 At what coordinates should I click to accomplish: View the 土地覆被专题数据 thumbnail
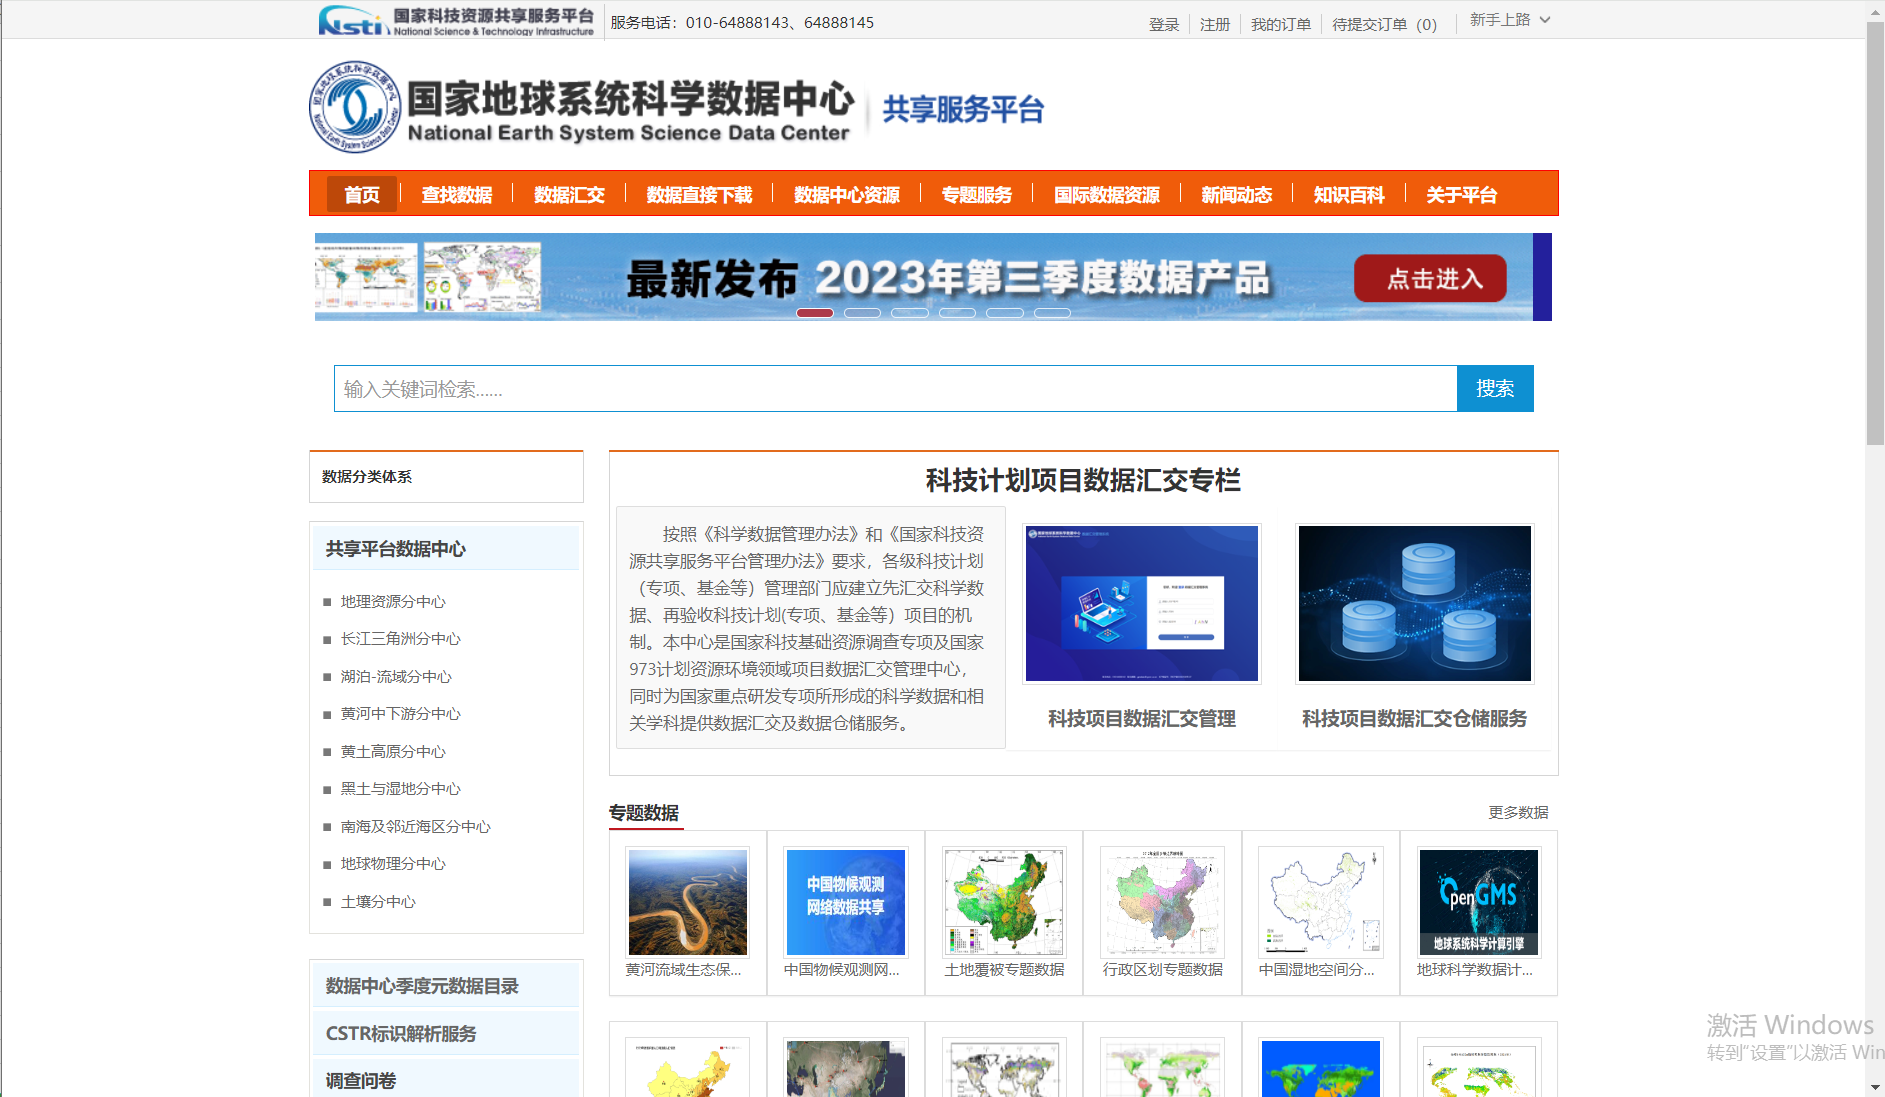click(x=1004, y=901)
